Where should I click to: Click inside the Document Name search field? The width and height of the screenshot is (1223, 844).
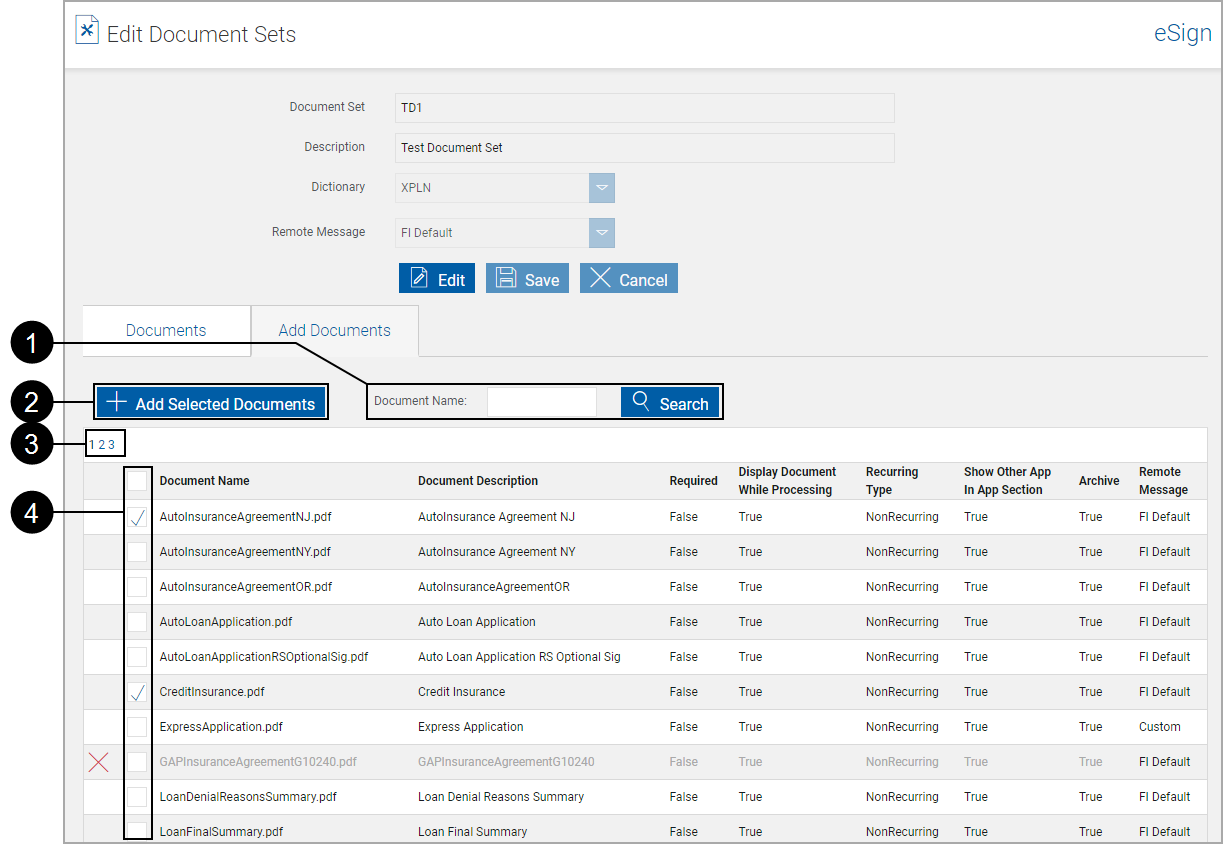(x=542, y=401)
